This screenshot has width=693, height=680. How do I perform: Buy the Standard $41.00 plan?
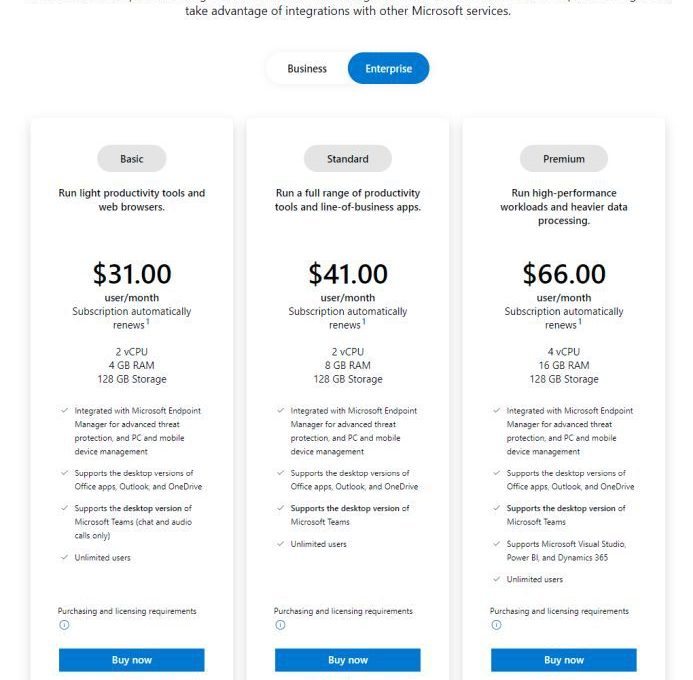[348, 660]
